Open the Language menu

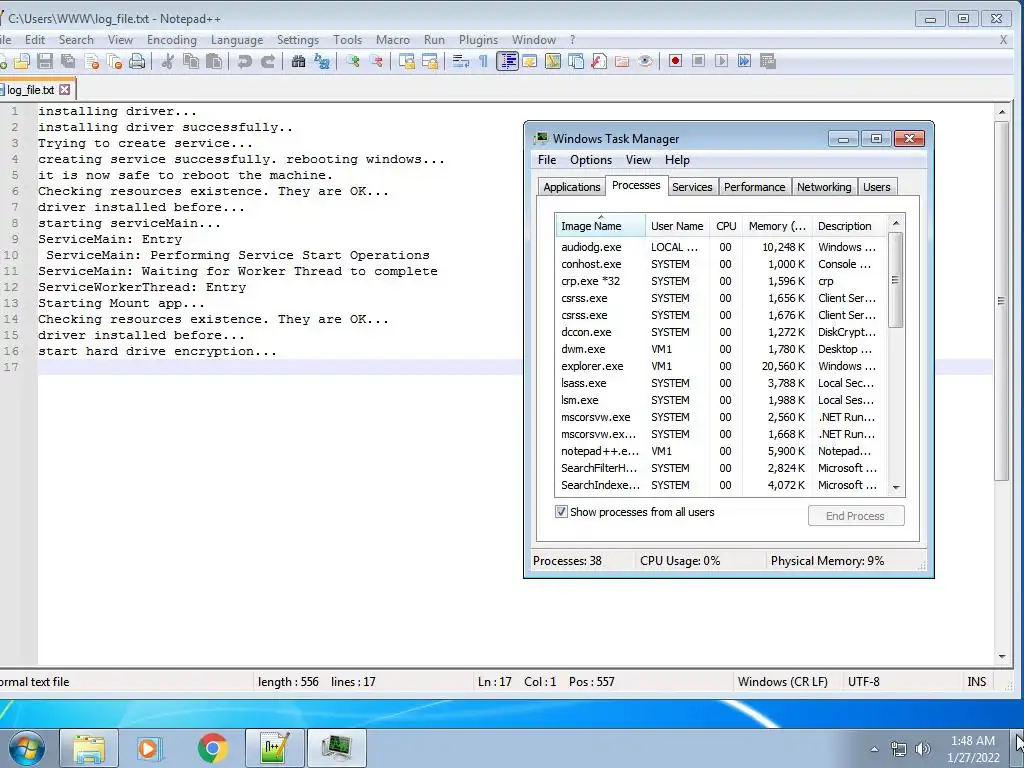[x=236, y=40]
